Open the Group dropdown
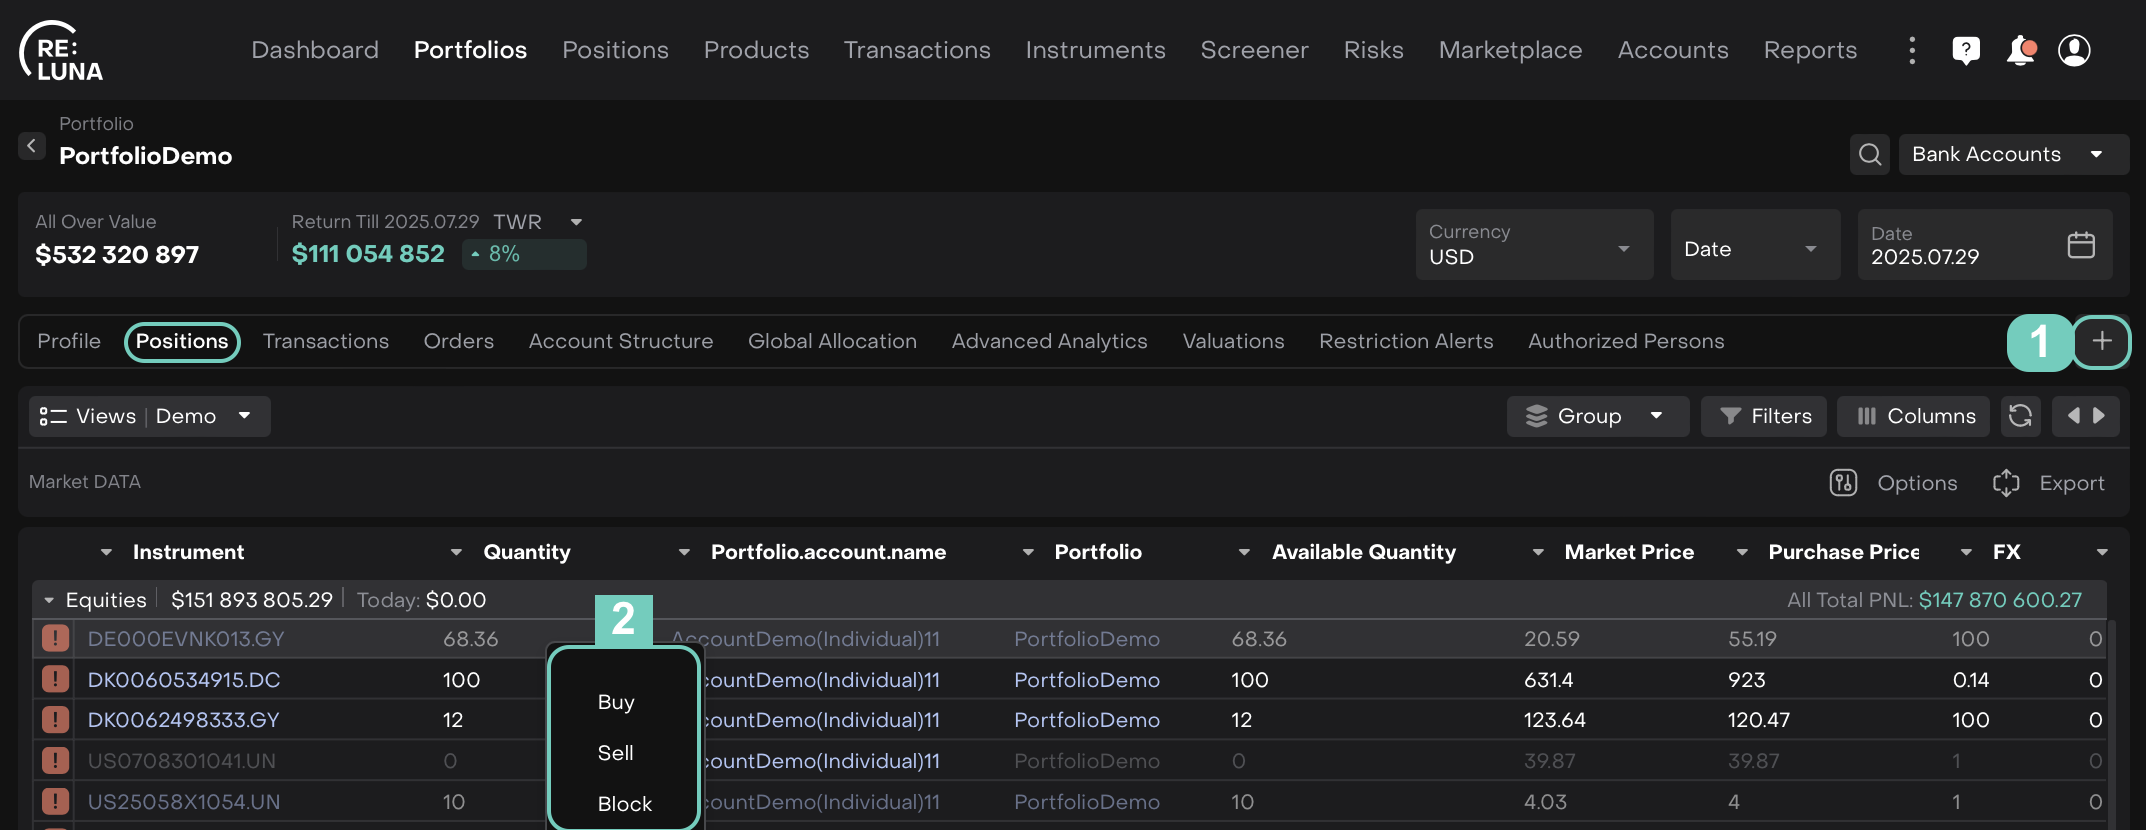This screenshot has width=2146, height=830. [1596, 416]
